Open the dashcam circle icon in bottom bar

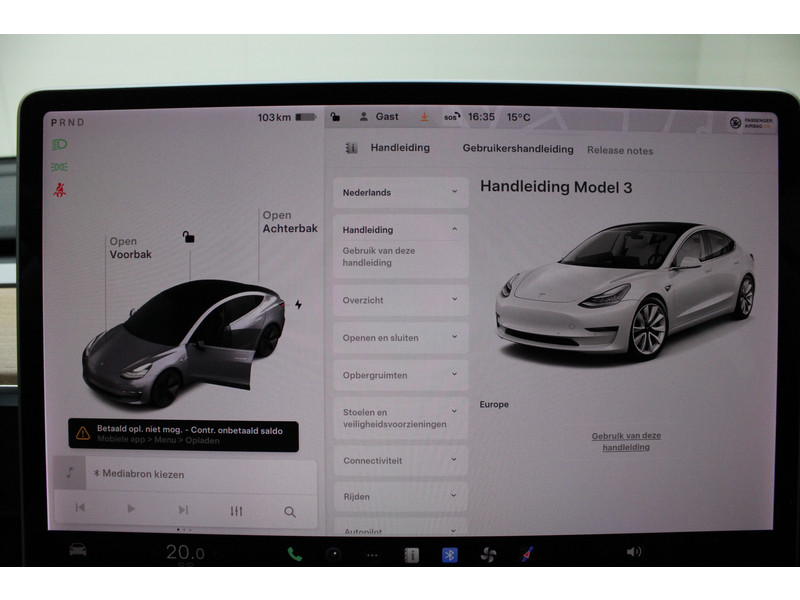coord(334,555)
